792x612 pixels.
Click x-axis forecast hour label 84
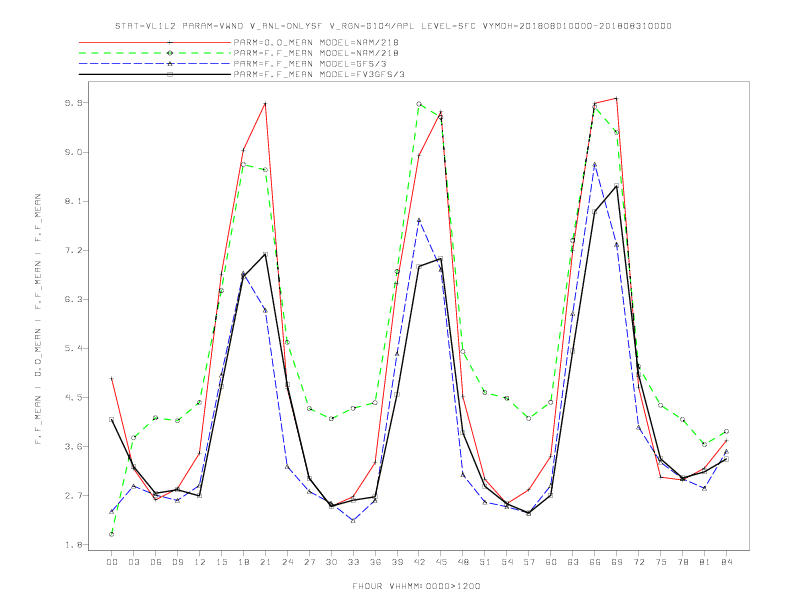pyautogui.click(x=726, y=562)
